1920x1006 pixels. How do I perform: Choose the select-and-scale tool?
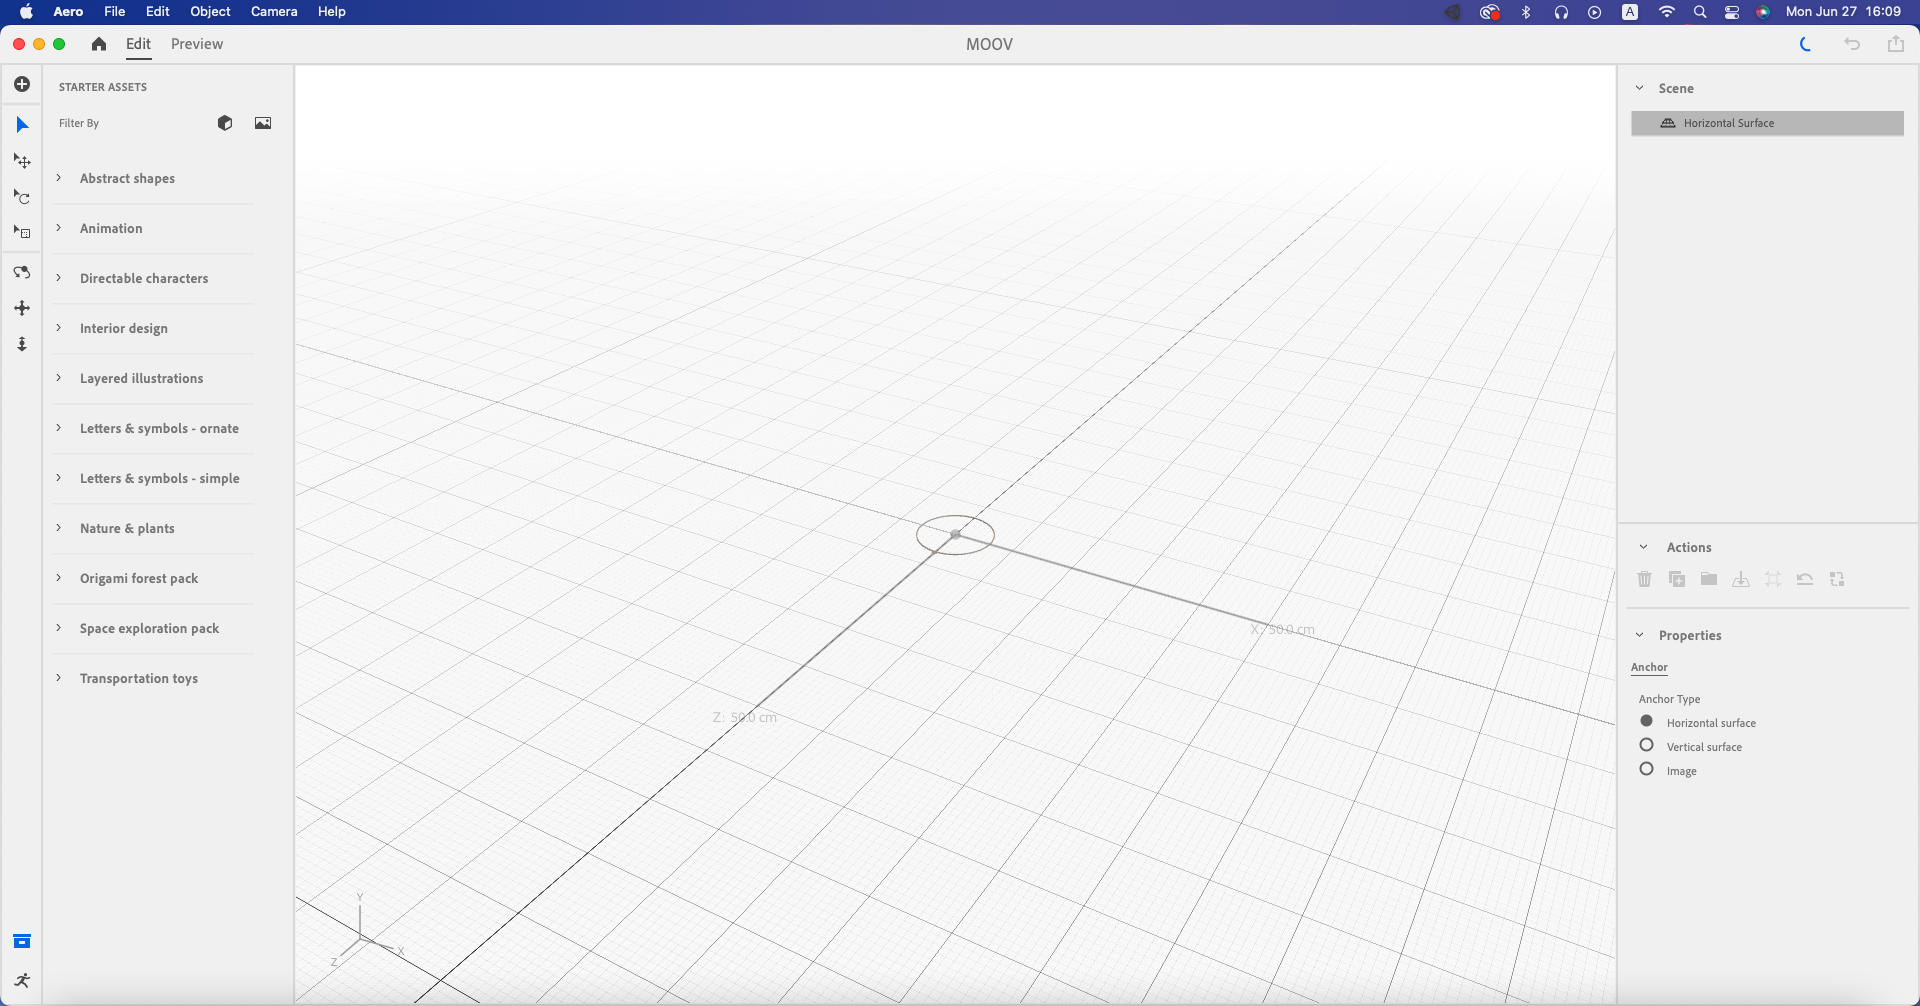pyautogui.click(x=22, y=232)
